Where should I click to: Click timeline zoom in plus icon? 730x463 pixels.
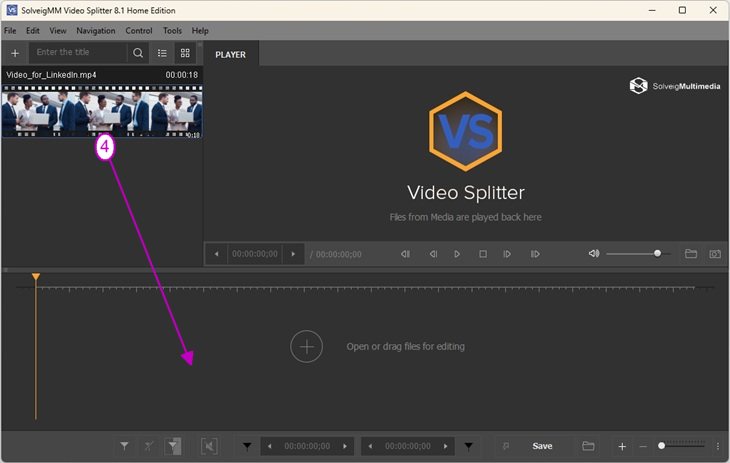tap(622, 446)
